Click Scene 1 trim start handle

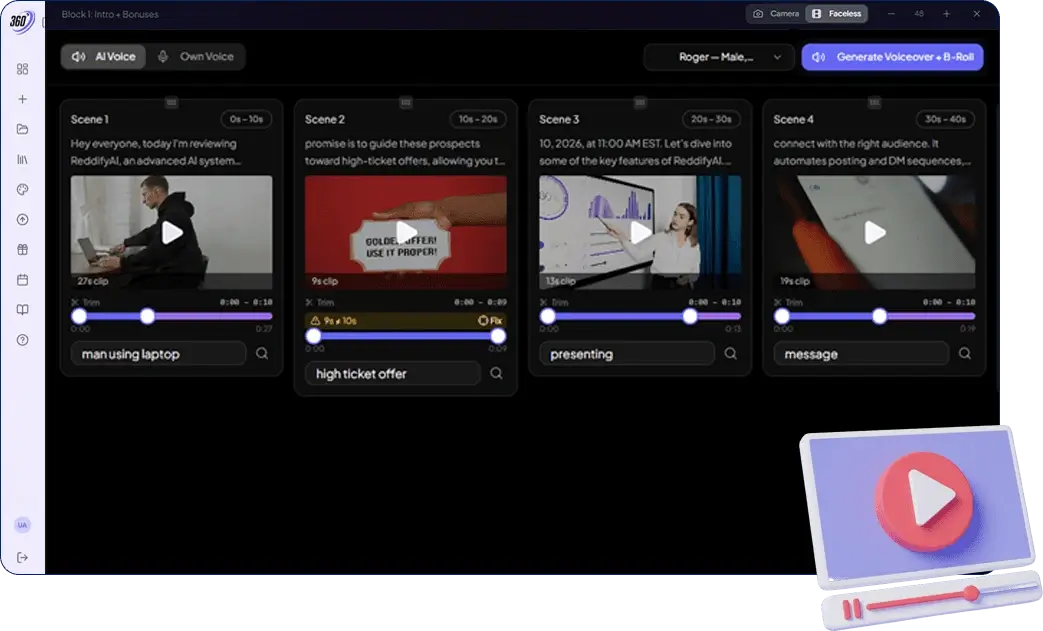click(x=79, y=316)
